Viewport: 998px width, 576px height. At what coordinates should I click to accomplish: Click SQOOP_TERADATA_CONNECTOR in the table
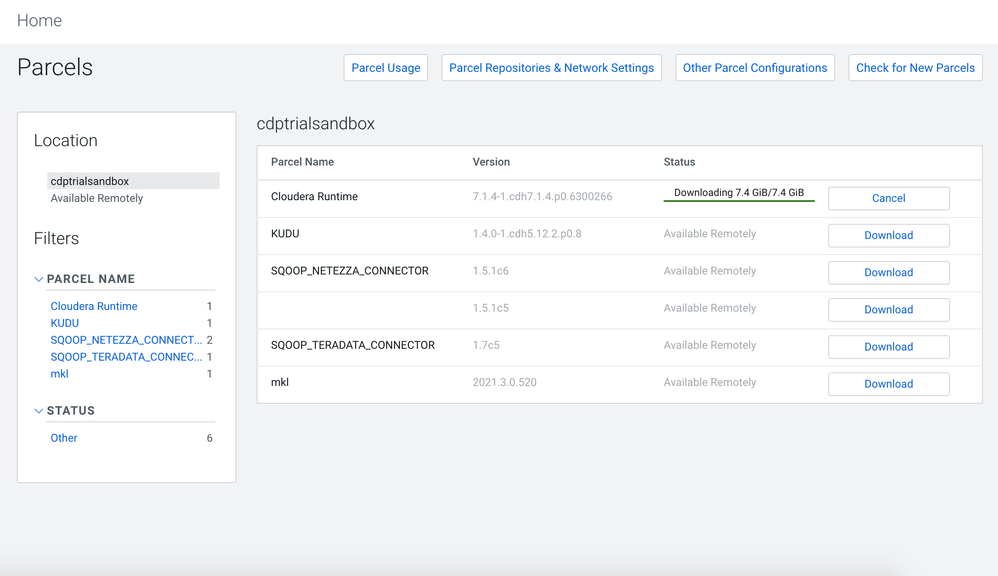click(x=353, y=345)
